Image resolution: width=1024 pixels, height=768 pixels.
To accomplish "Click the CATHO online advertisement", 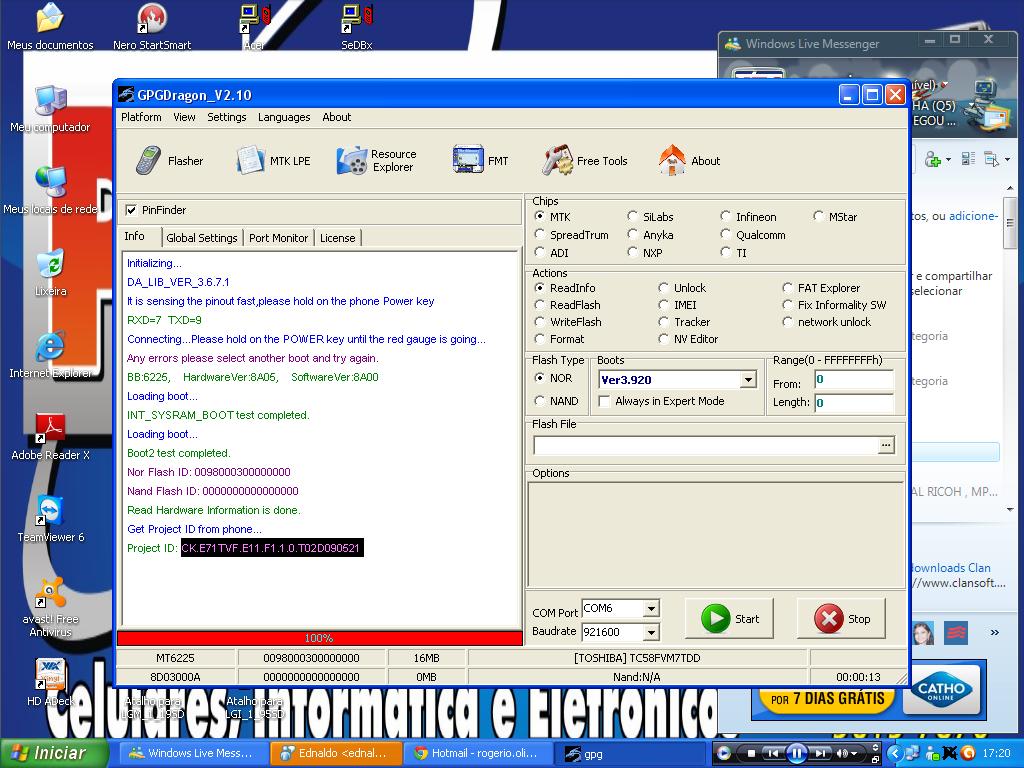I will click(x=941, y=690).
